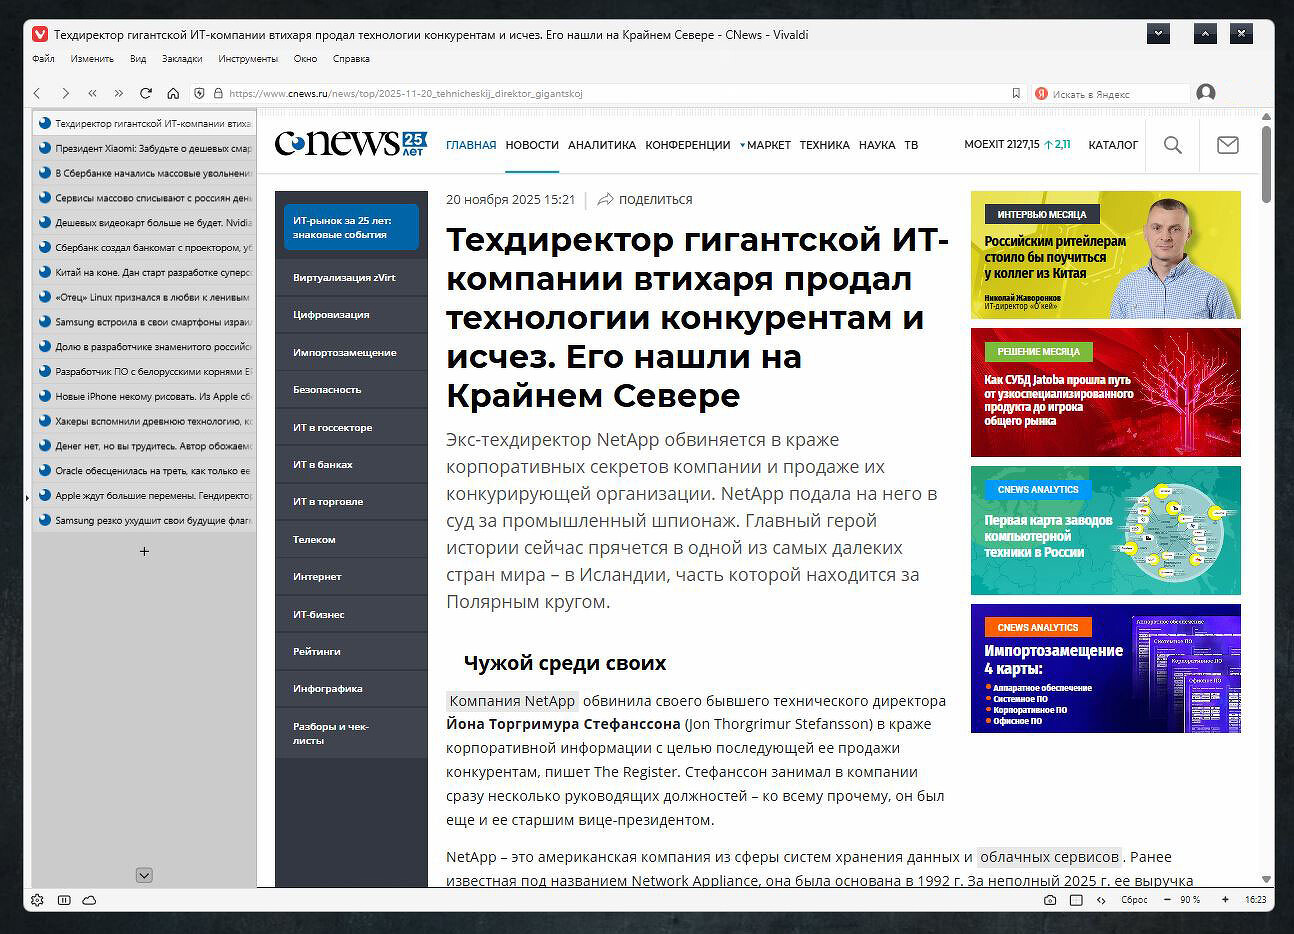Viewport: 1294px width, 934px height.
Task: Open Vivaldi settings gear in status bar
Action: (38, 900)
